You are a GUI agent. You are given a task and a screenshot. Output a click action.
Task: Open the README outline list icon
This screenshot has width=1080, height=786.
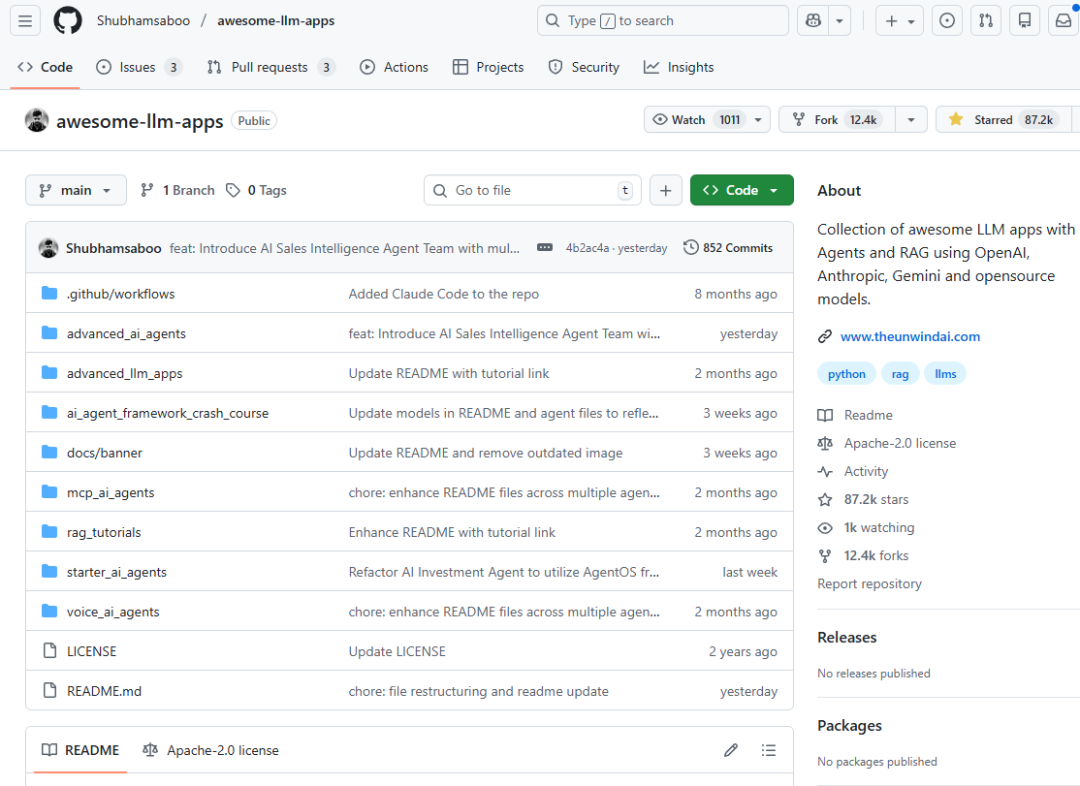(x=769, y=750)
